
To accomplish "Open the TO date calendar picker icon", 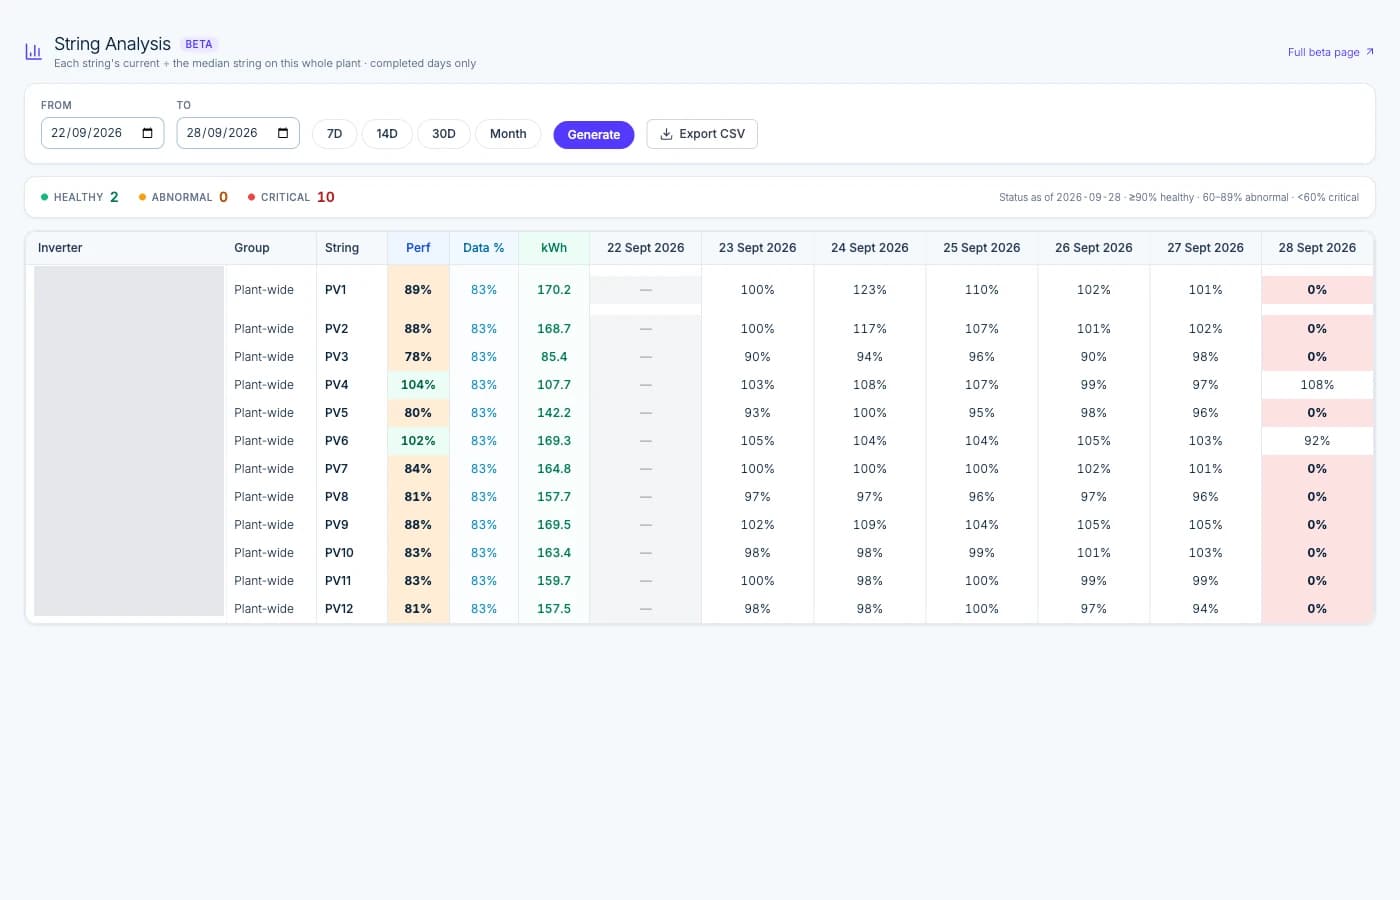I will point(283,133).
